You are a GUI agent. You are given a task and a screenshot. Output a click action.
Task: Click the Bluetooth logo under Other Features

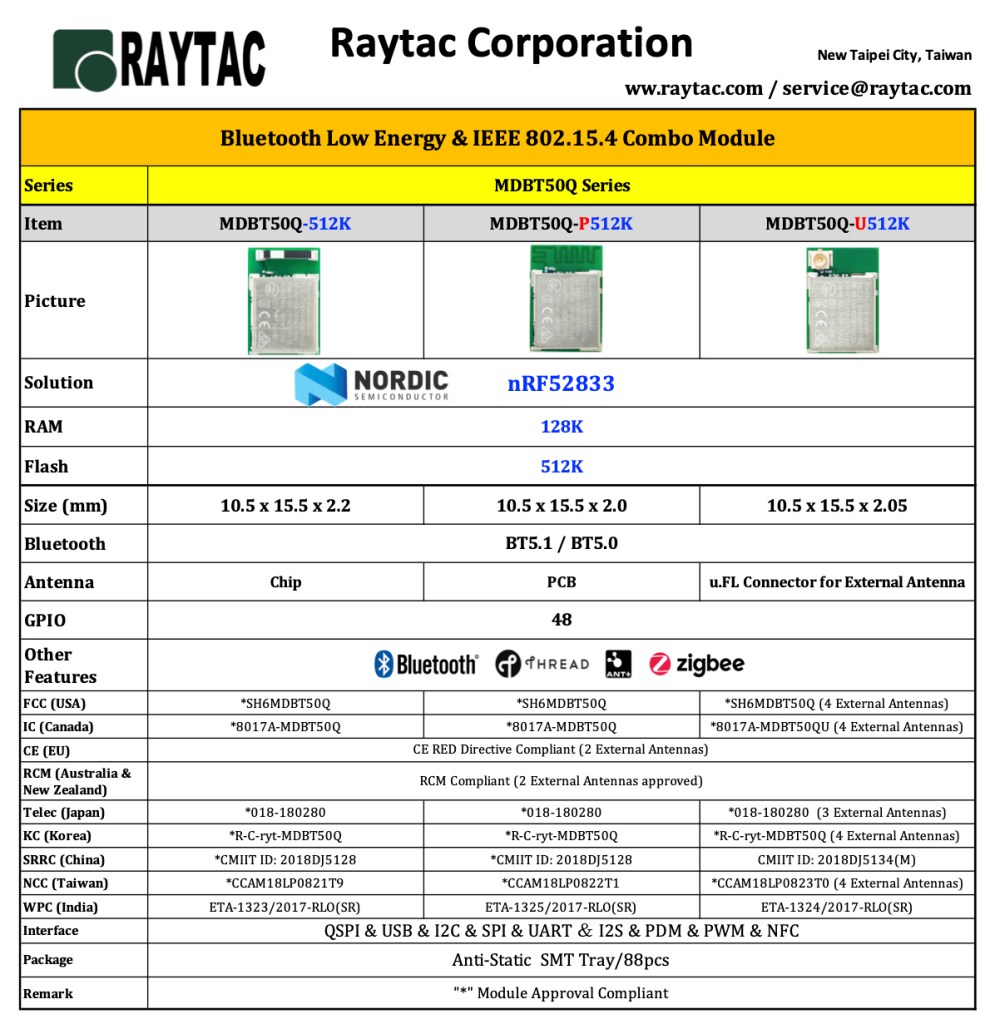426,664
